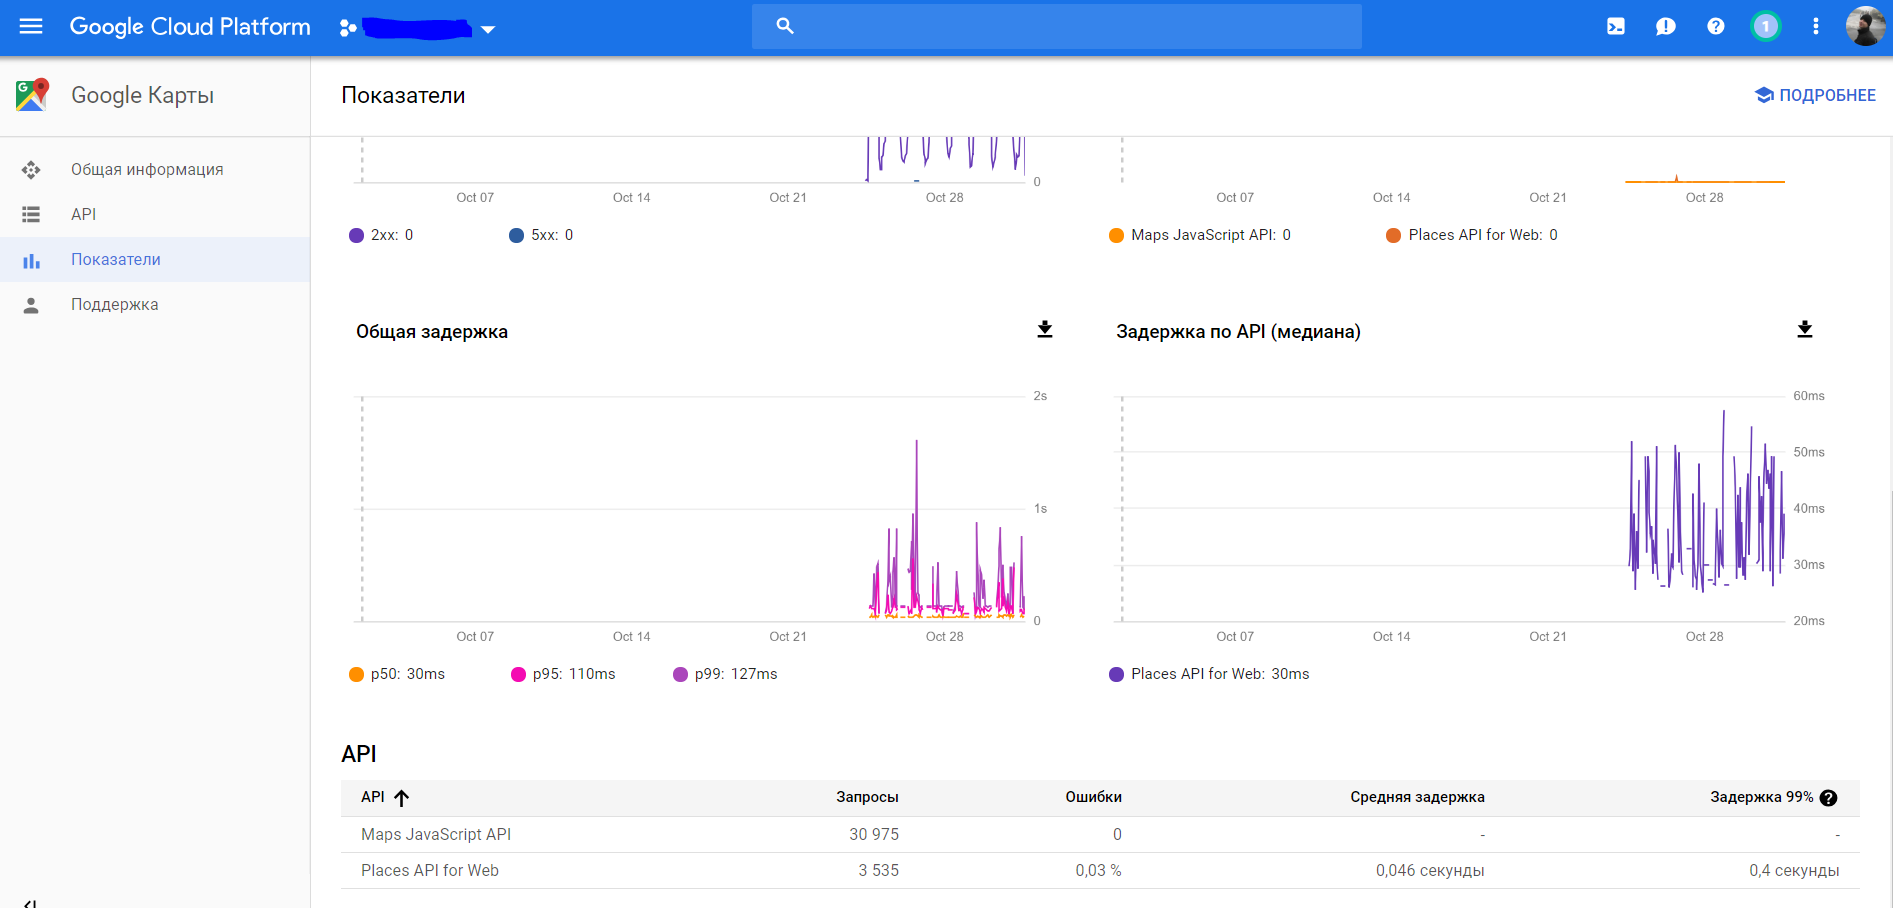
Task: Toggle the p50 latency legend
Action: point(397,674)
